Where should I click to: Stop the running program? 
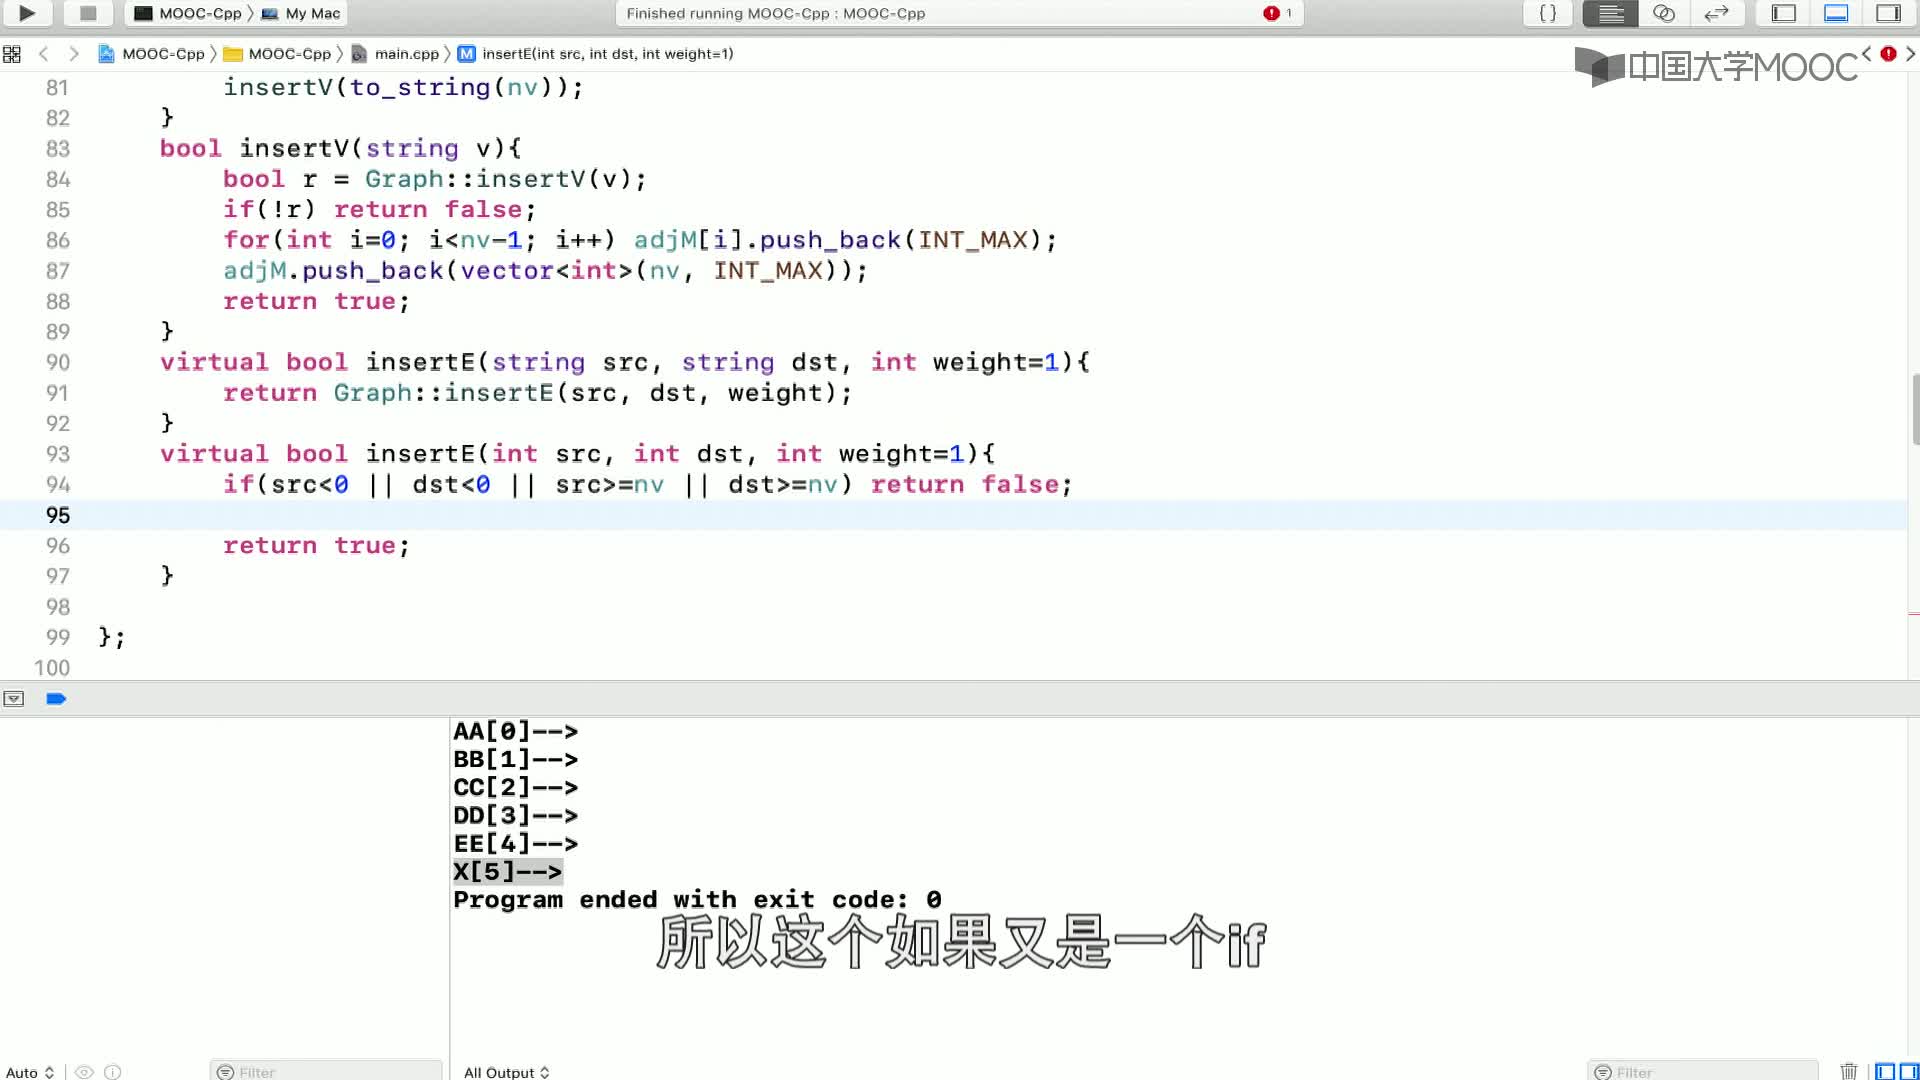(88, 13)
